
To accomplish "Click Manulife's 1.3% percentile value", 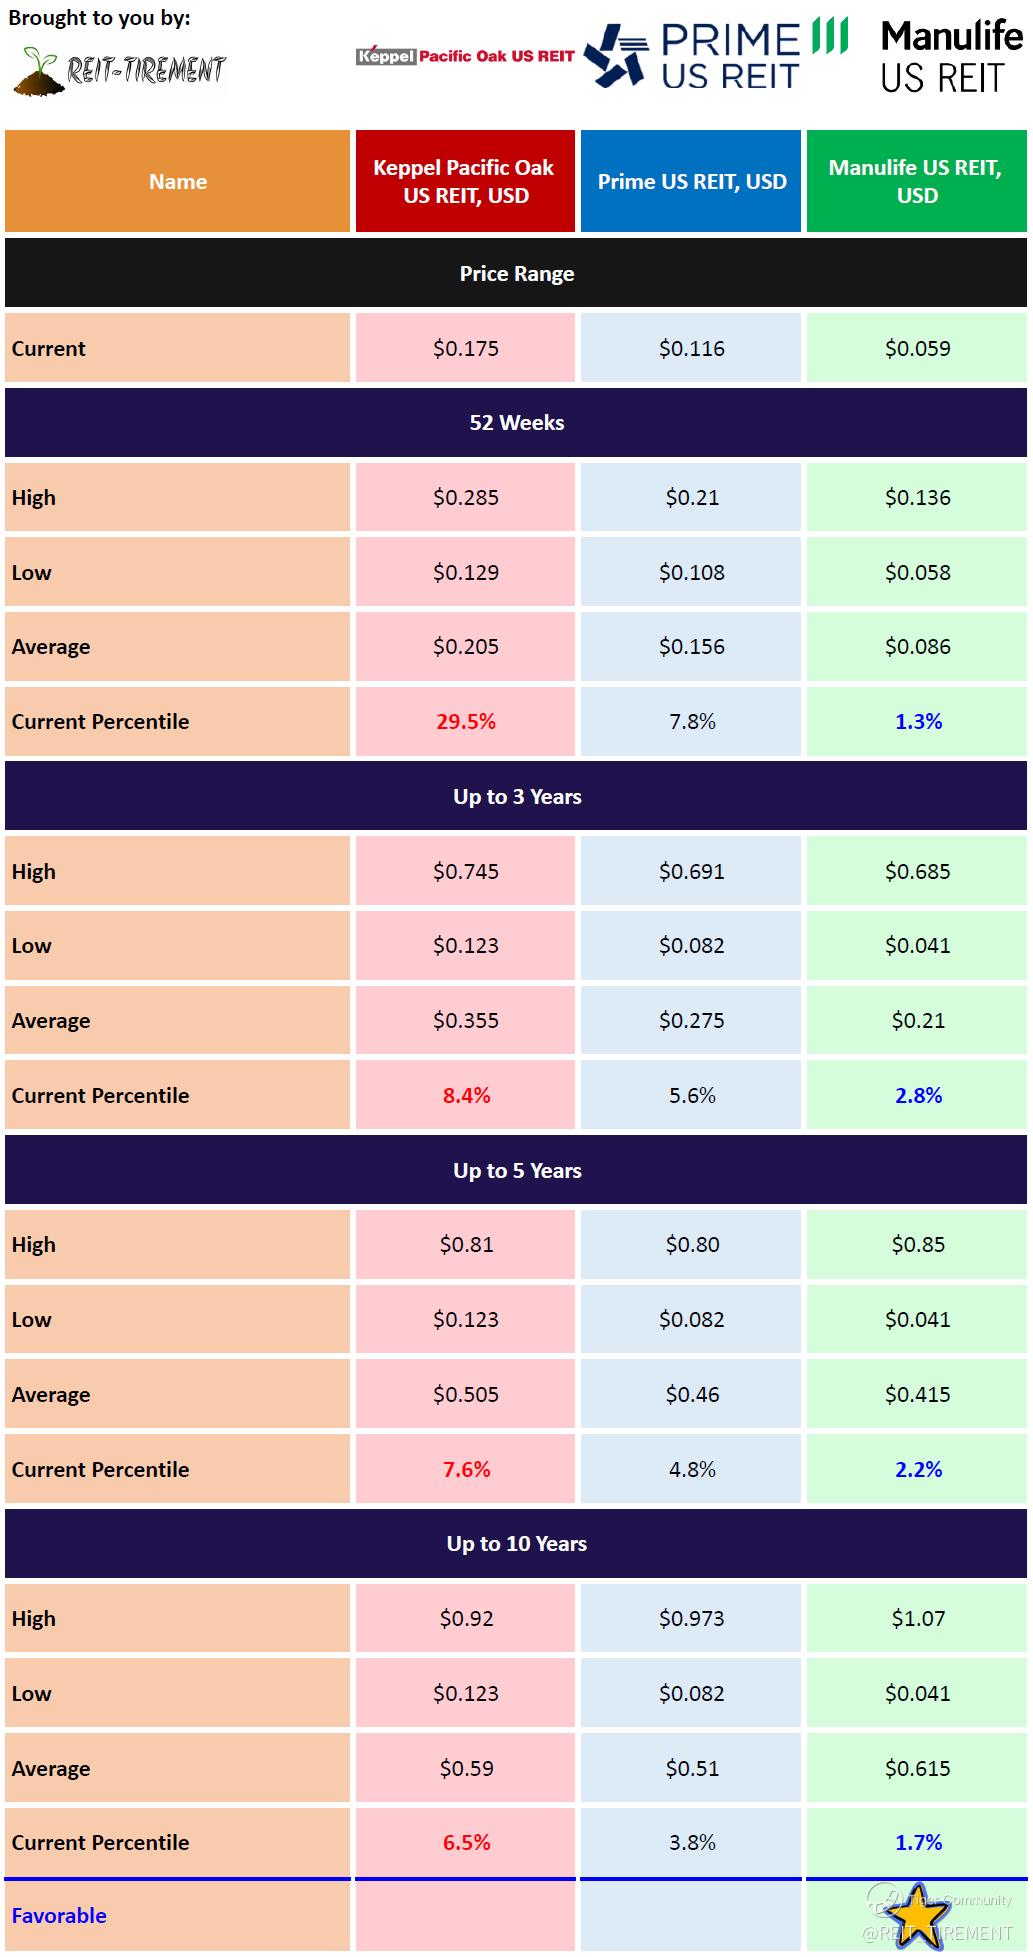I will click(918, 721).
